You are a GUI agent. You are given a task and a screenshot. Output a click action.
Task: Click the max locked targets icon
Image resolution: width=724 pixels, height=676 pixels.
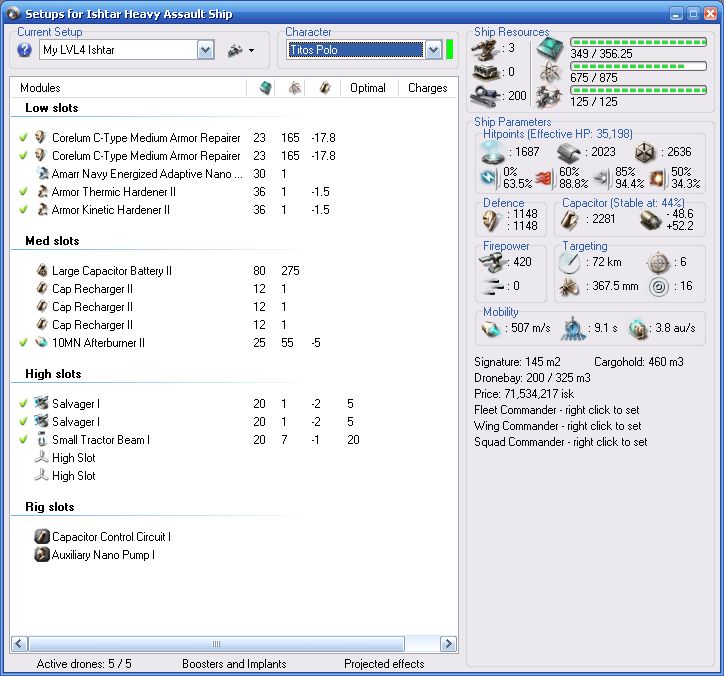click(658, 262)
